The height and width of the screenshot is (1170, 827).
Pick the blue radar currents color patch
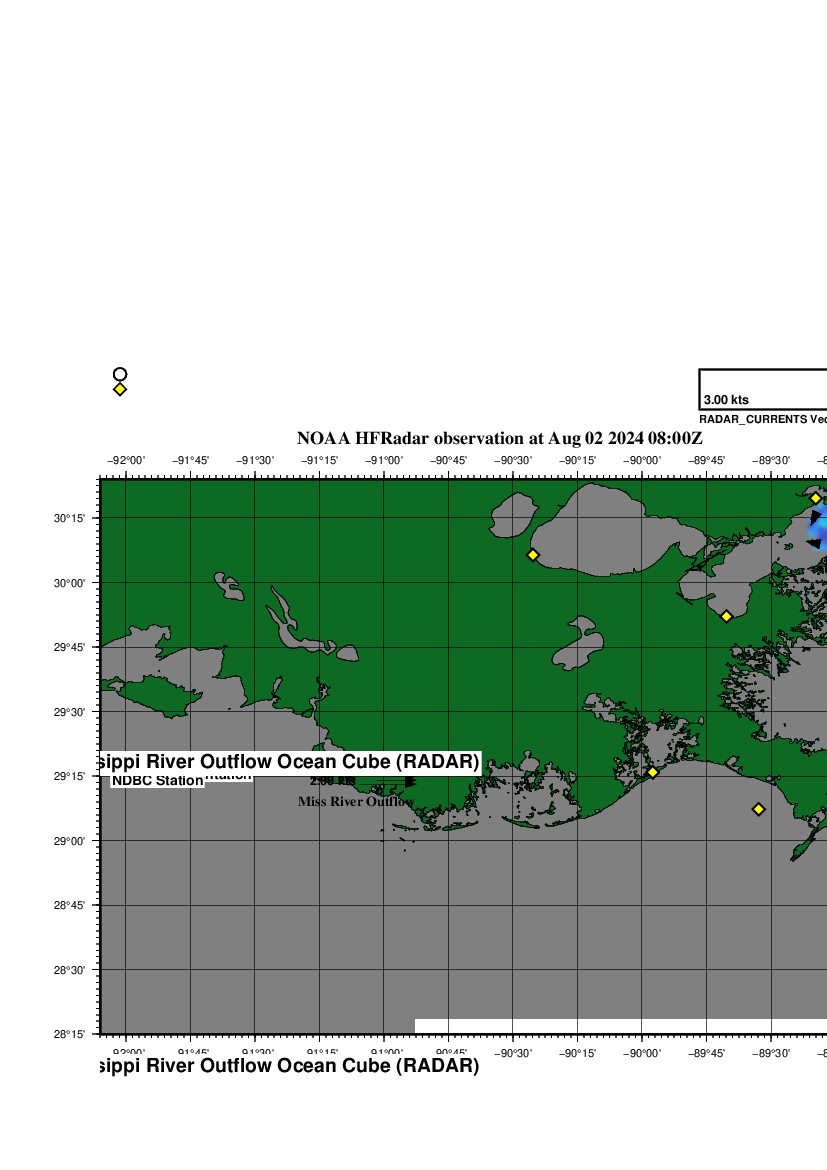coord(816,530)
